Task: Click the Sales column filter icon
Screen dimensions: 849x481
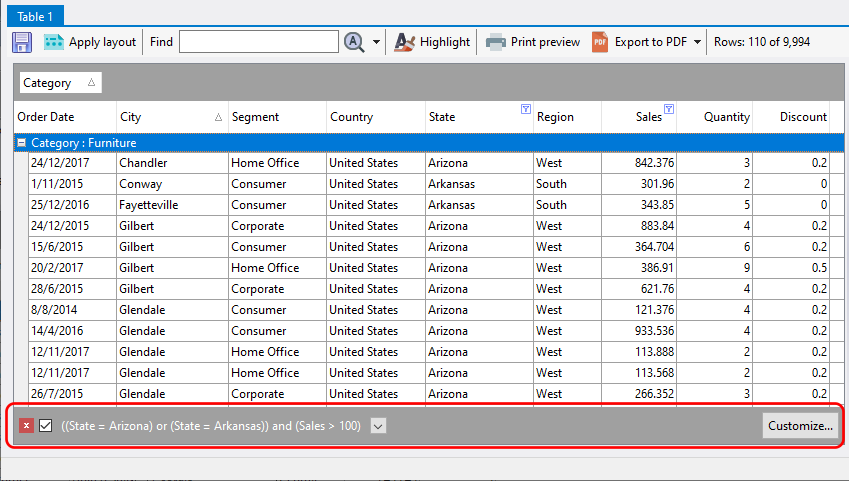Action: pos(669,110)
